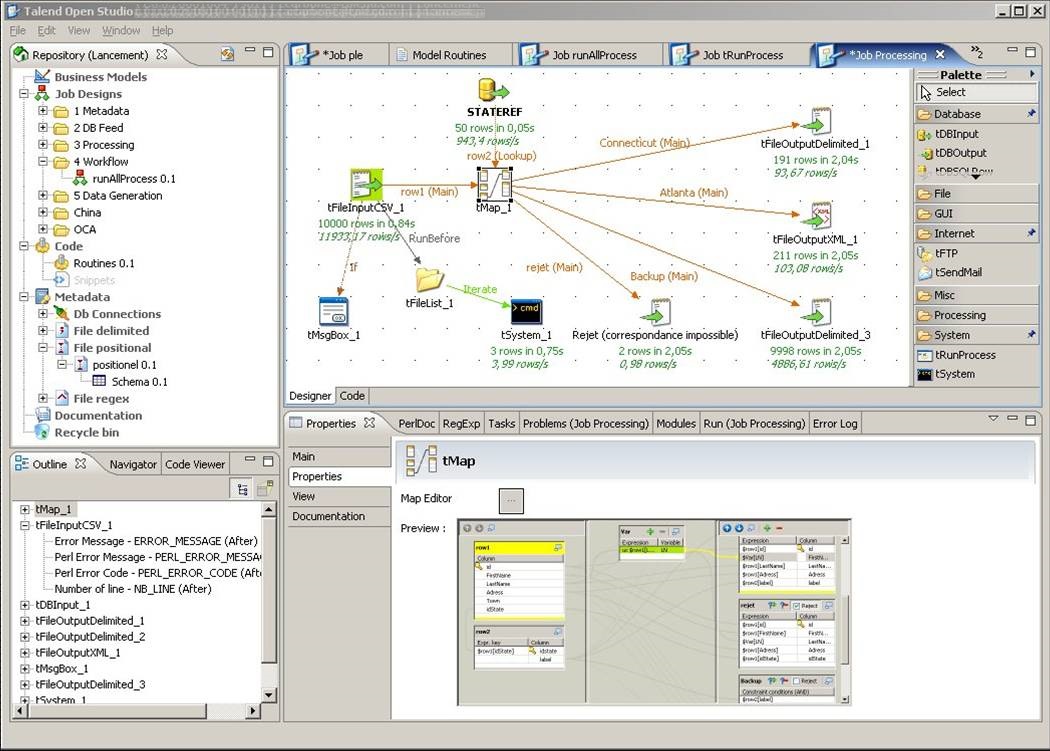The image size is (1050, 751).
Task: Collapse the 4 Workflow folder
Action: (43, 162)
